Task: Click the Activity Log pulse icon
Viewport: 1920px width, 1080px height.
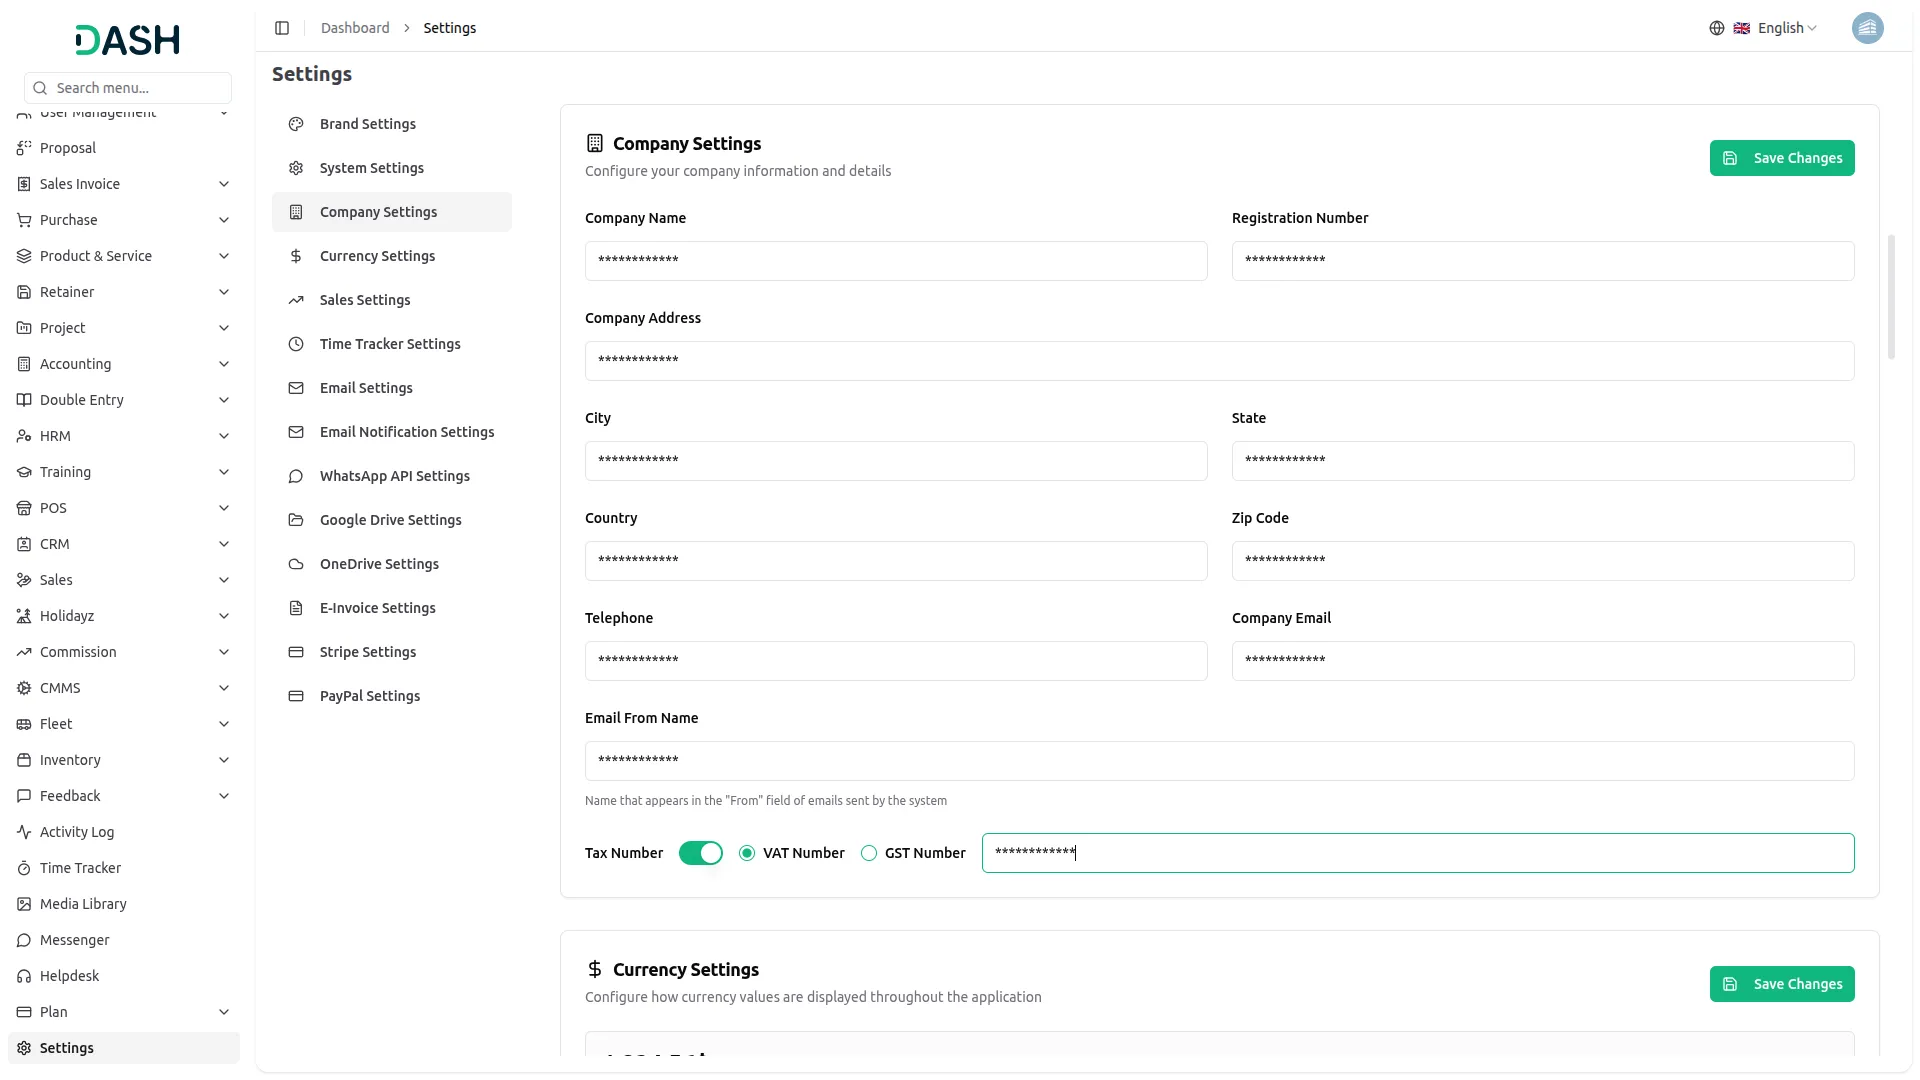Action: click(24, 832)
